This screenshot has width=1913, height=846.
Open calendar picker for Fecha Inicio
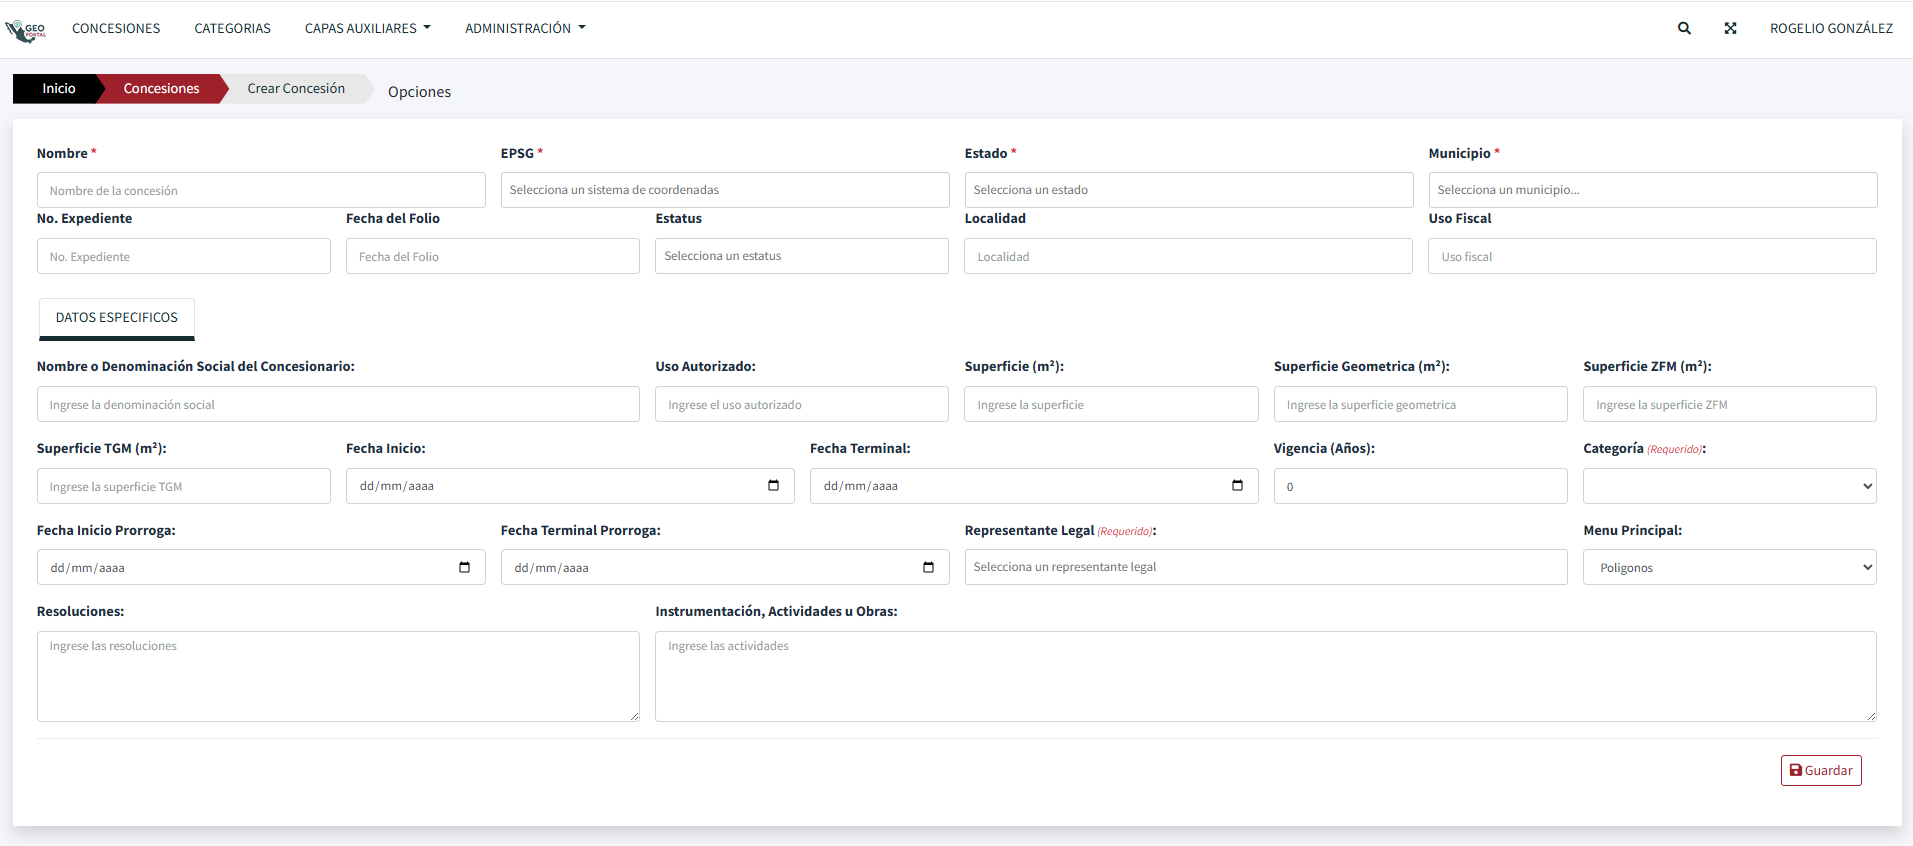[773, 486]
